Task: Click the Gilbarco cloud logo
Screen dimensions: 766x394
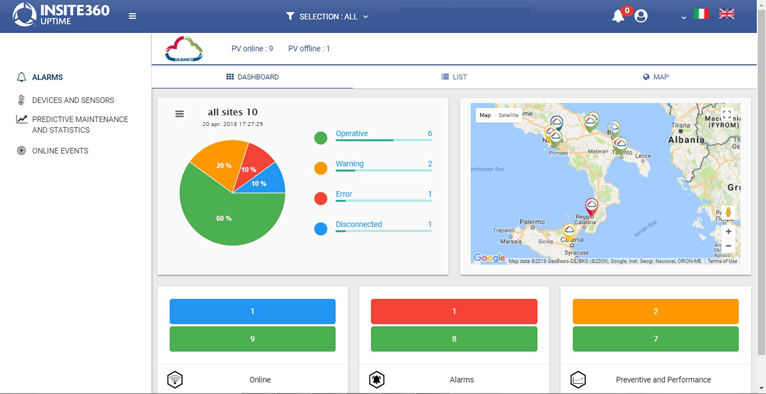Action: 184,49
